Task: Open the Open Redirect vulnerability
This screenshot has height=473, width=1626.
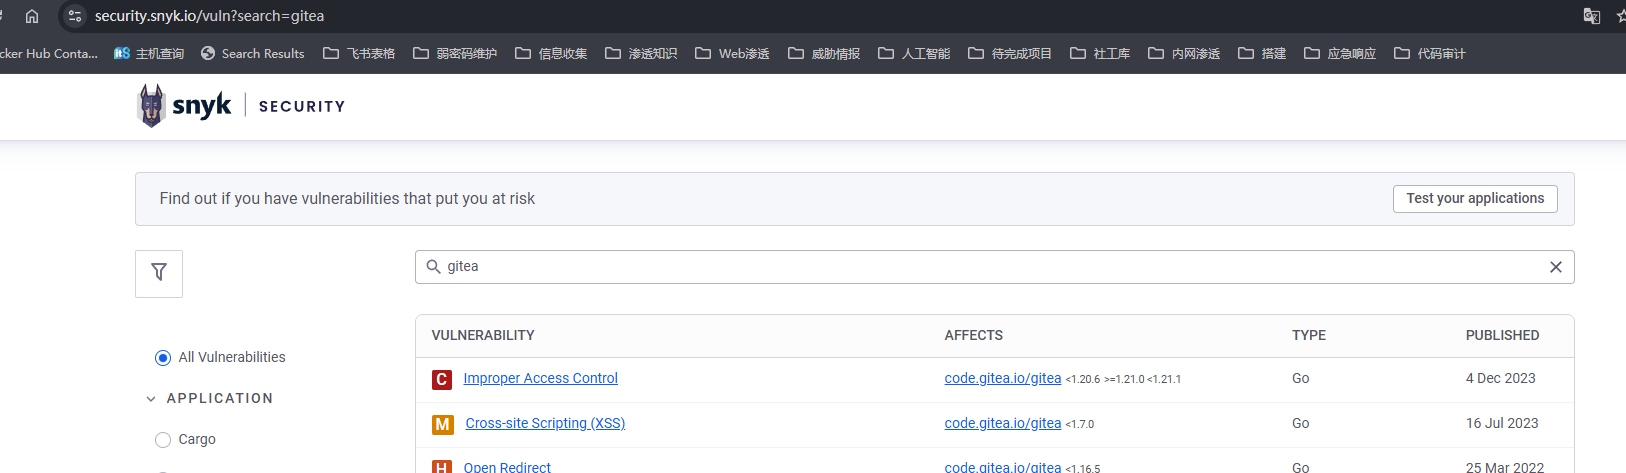Action: [x=507, y=467]
